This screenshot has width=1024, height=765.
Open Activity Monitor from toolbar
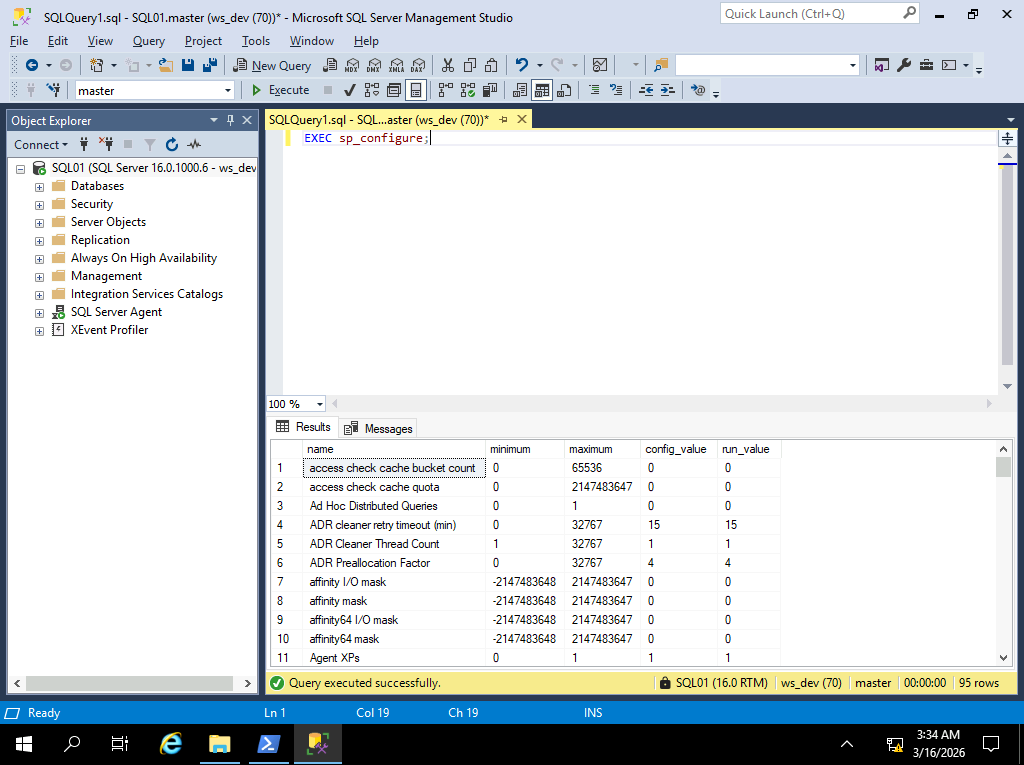pos(600,65)
